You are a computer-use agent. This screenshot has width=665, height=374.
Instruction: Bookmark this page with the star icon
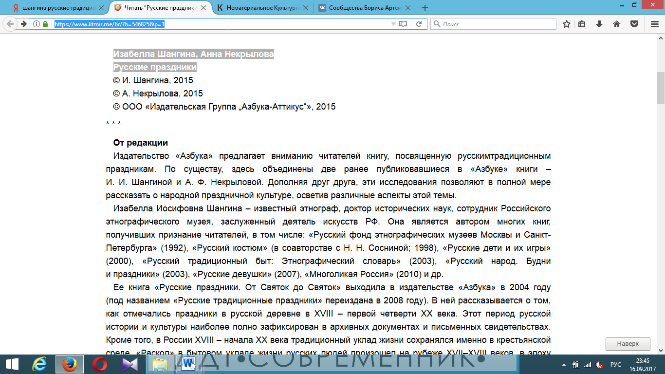pyautogui.click(x=566, y=24)
